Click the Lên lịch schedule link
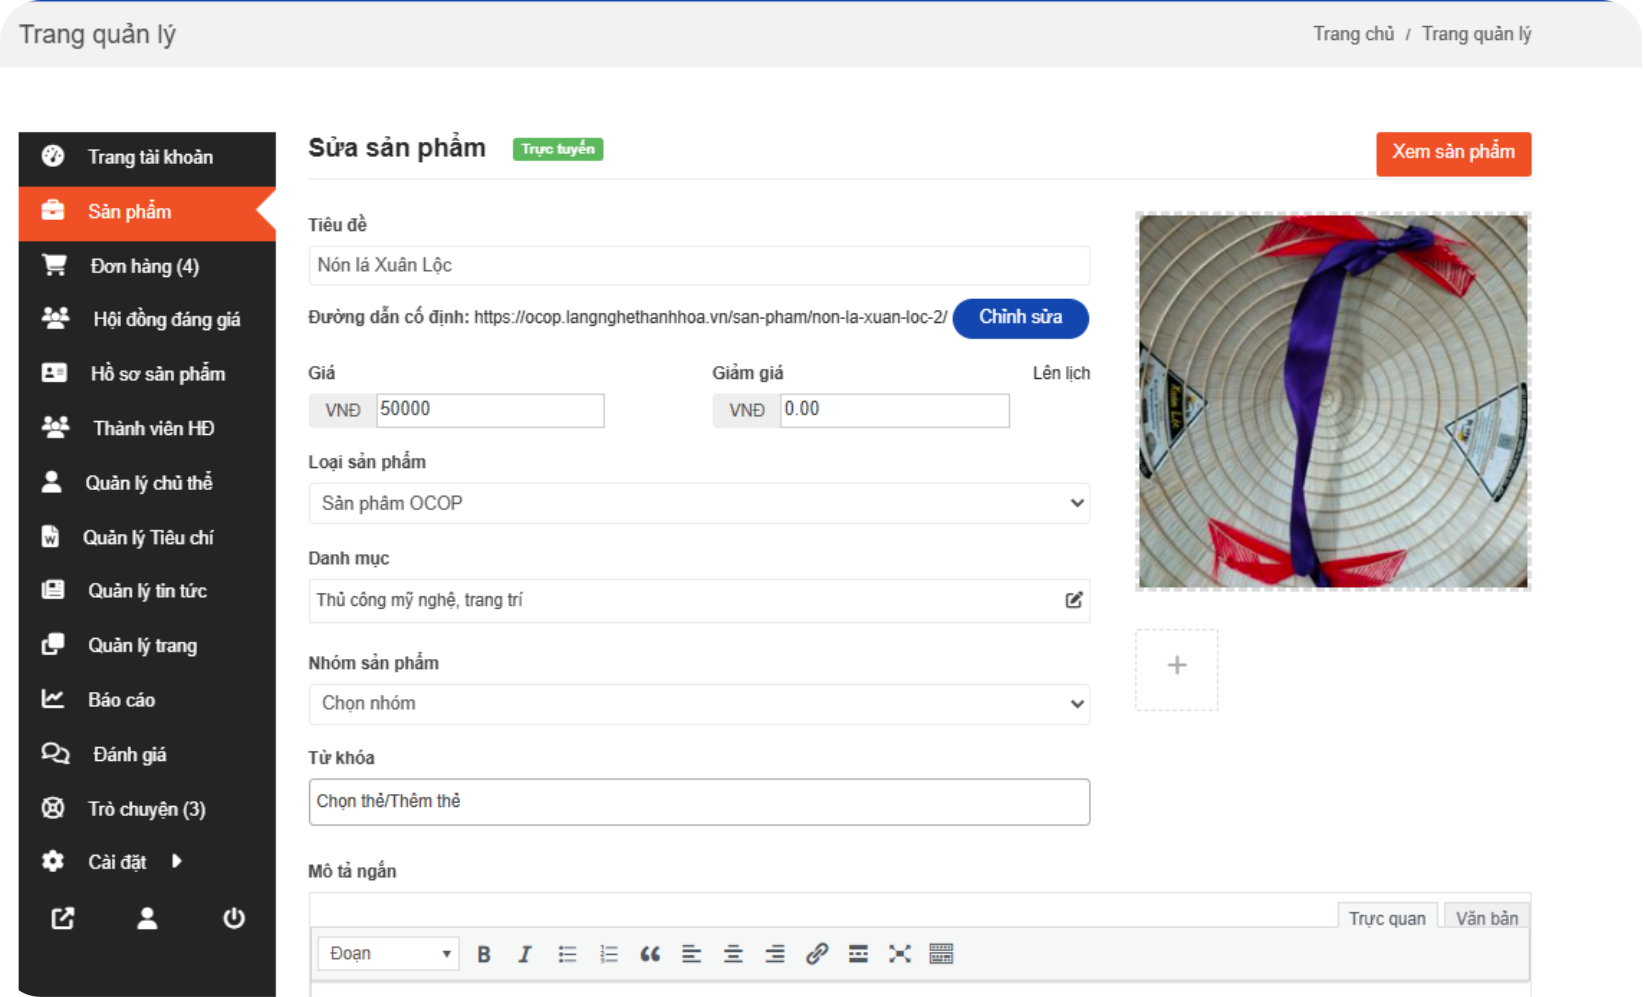Image resolution: width=1643 pixels, height=997 pixels. [1061, 373]
